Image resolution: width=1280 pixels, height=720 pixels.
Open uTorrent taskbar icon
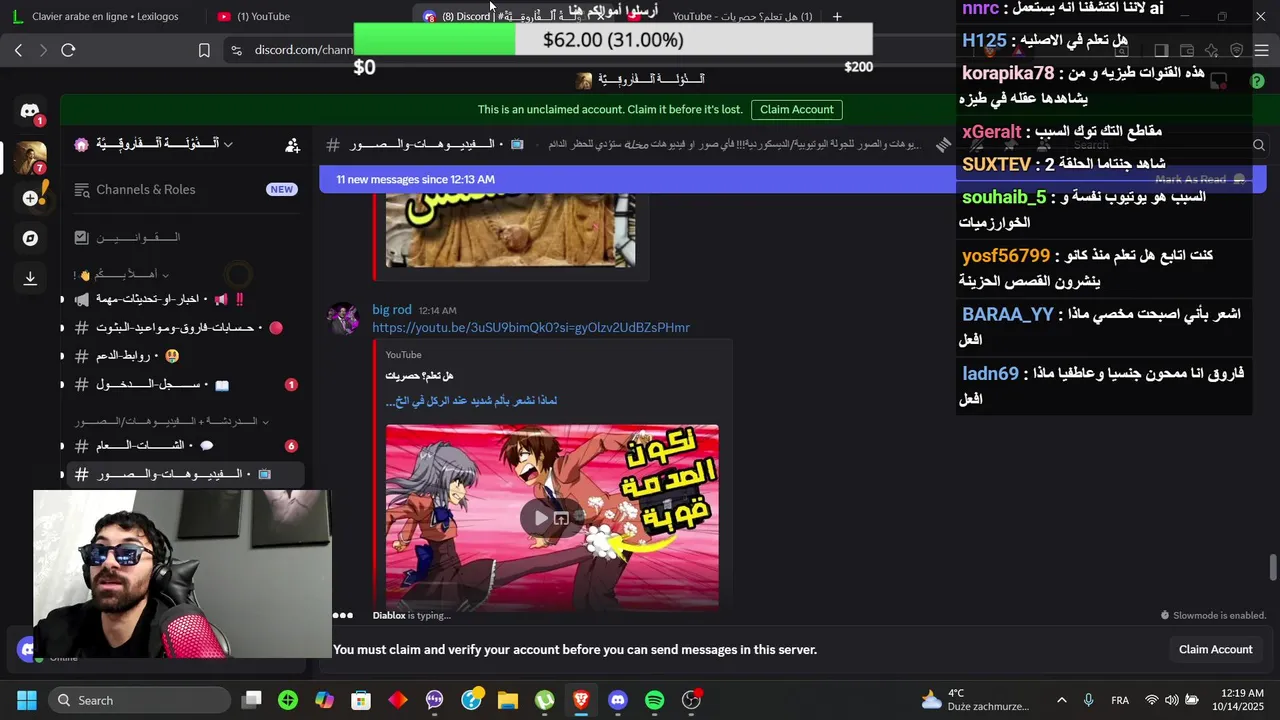click(545, 700)
